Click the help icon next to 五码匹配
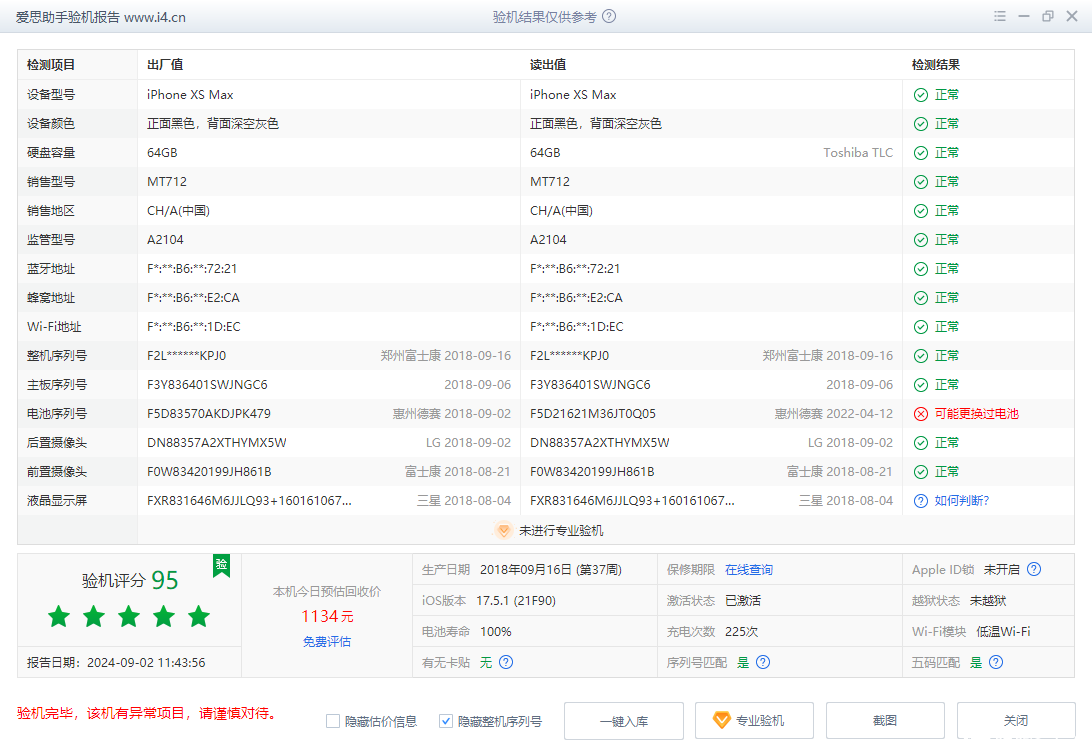Image resolution: width=1092 pixels, height=756 pixels. 996,662
